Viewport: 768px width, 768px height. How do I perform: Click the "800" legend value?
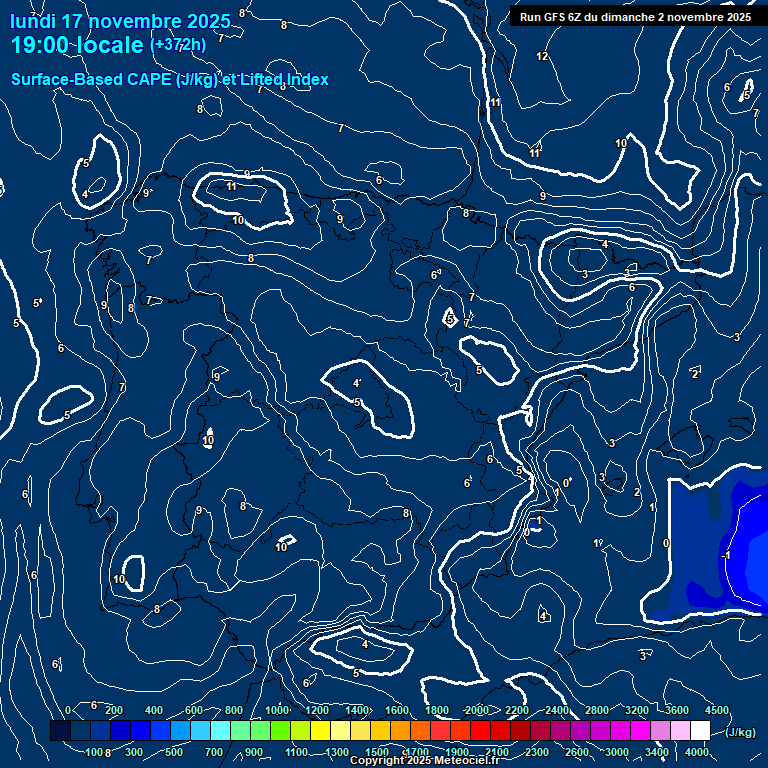tap(234, 710)
